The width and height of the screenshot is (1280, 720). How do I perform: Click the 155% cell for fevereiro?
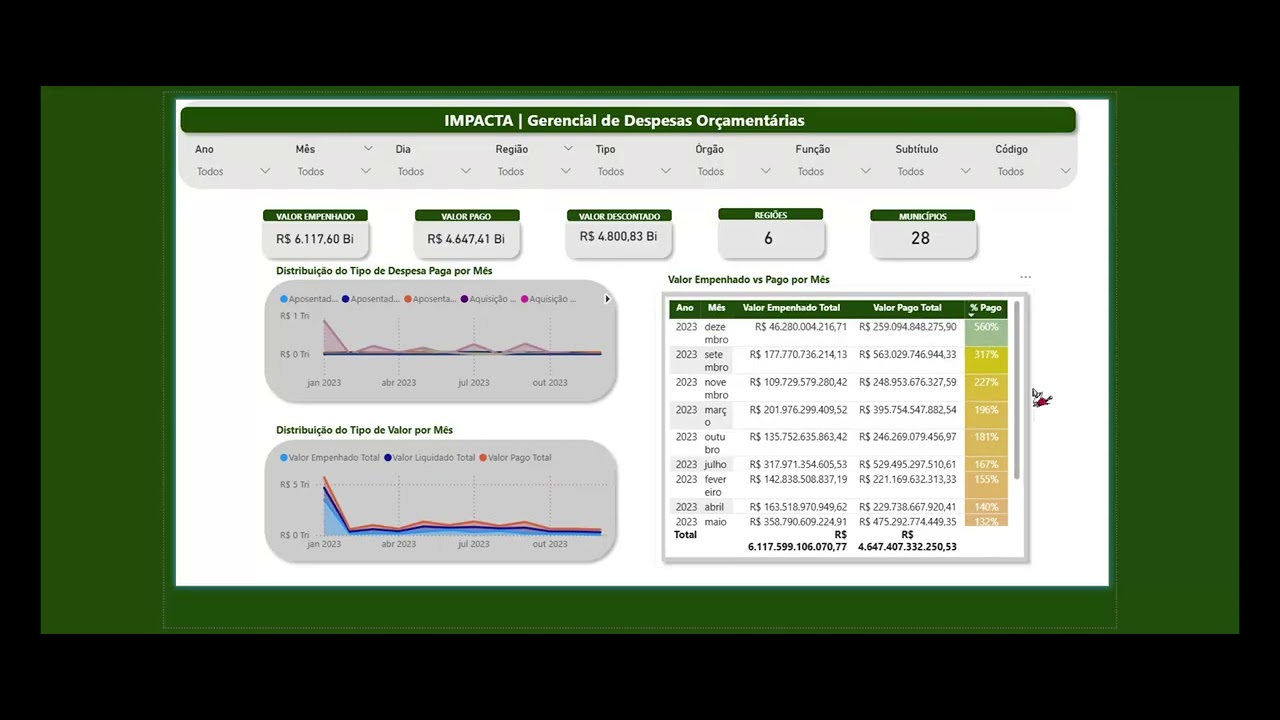point(986,486)
